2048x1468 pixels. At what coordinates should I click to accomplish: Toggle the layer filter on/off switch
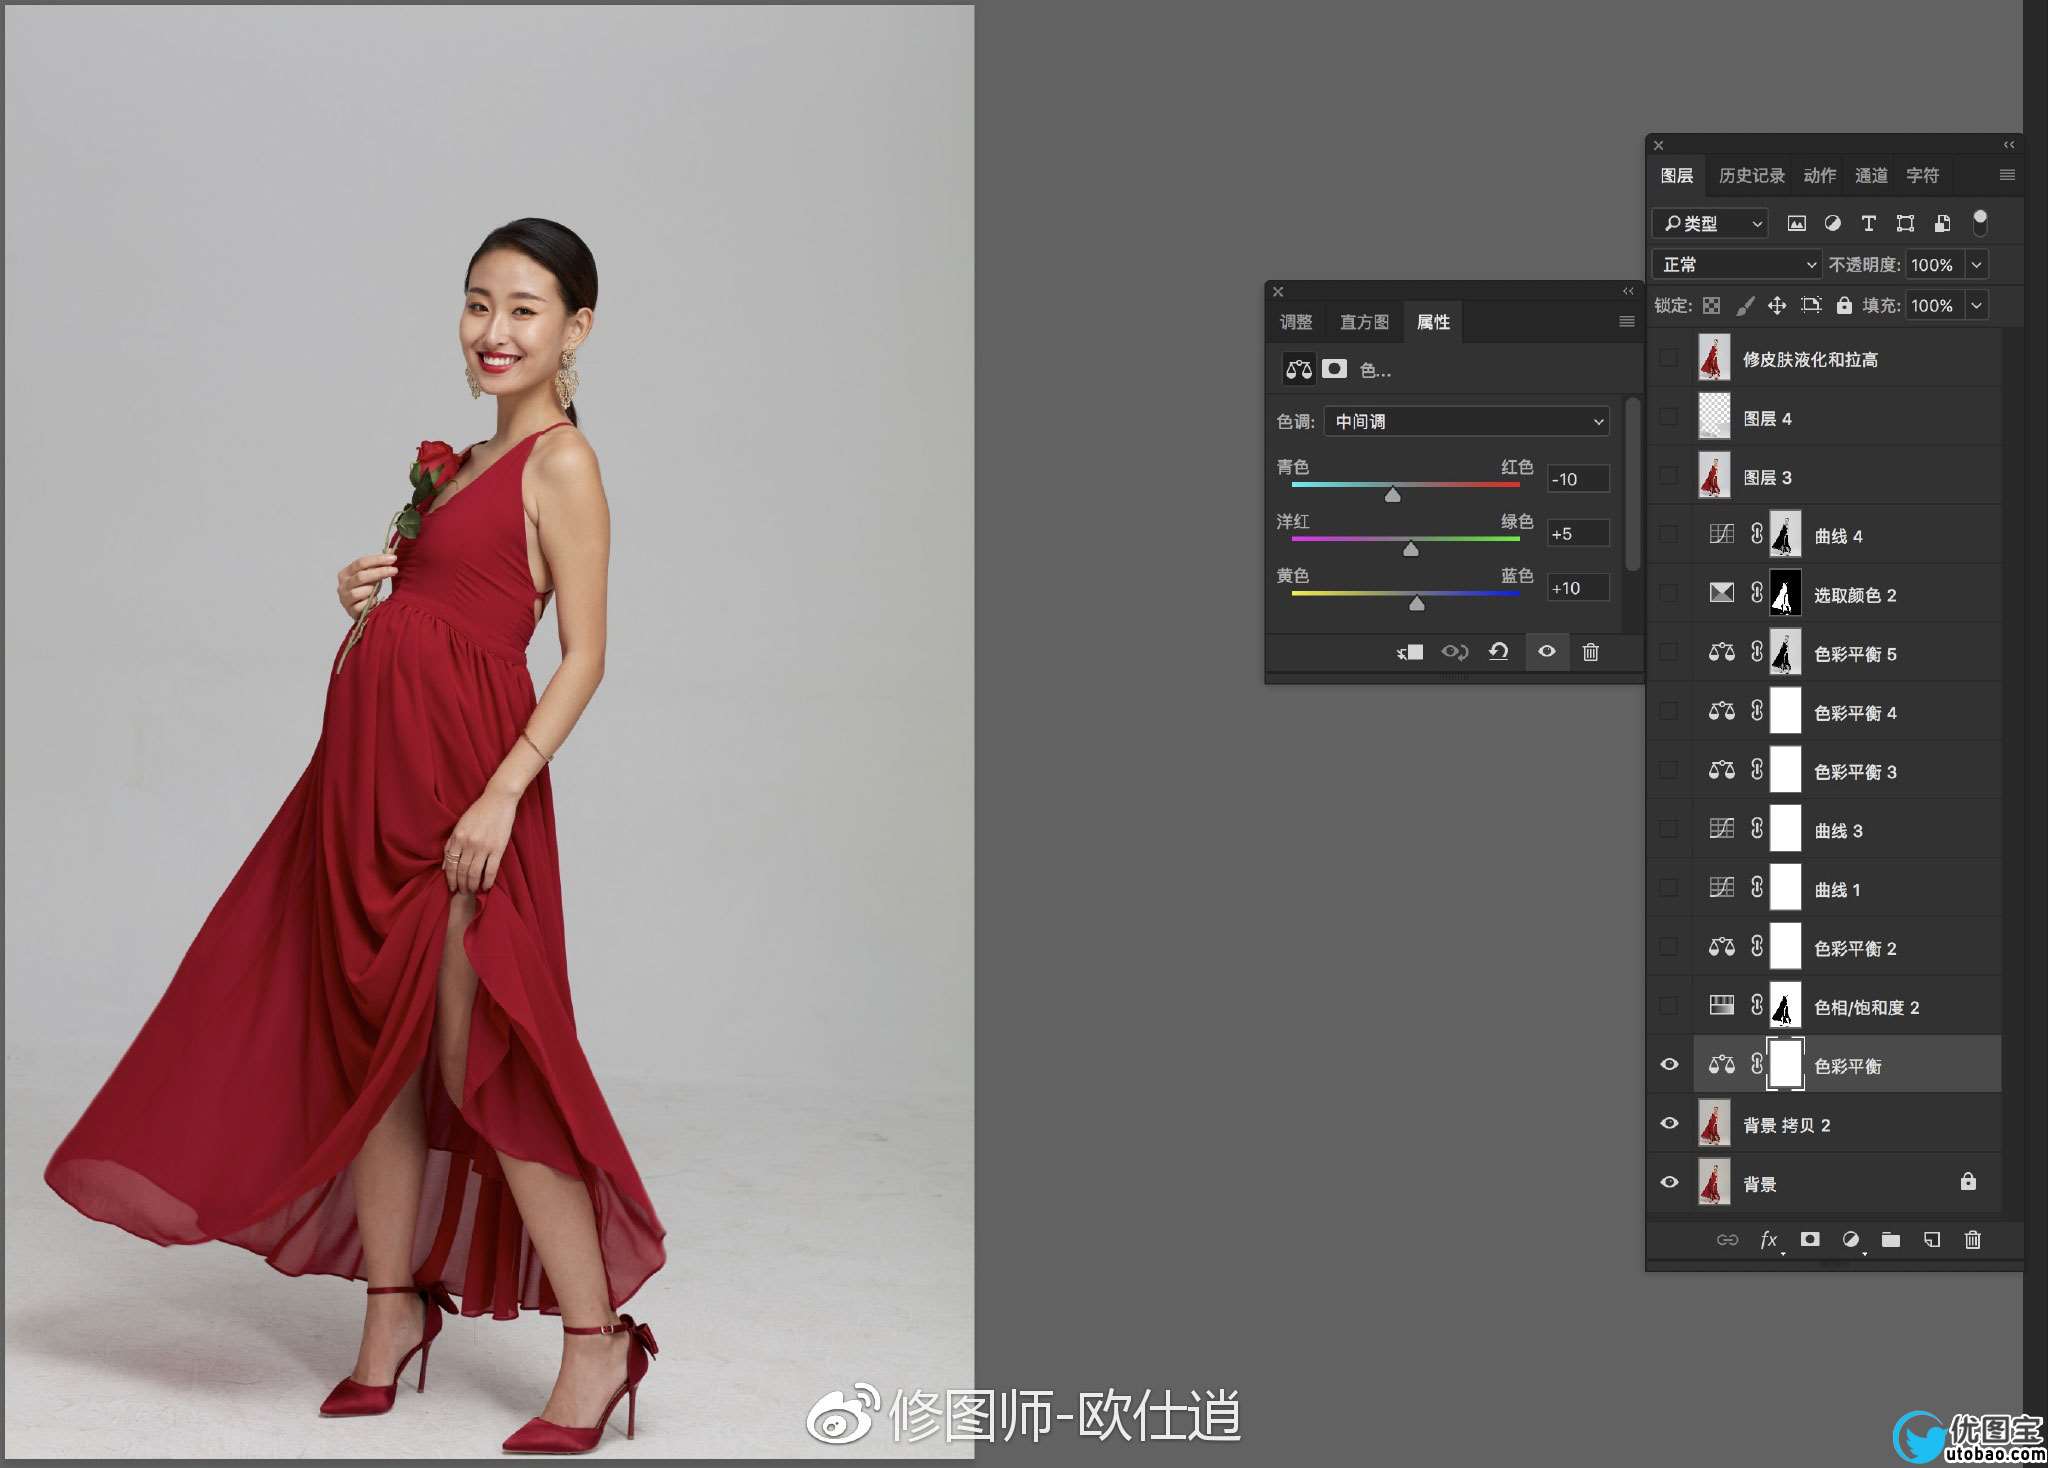tap(1979, 223)
